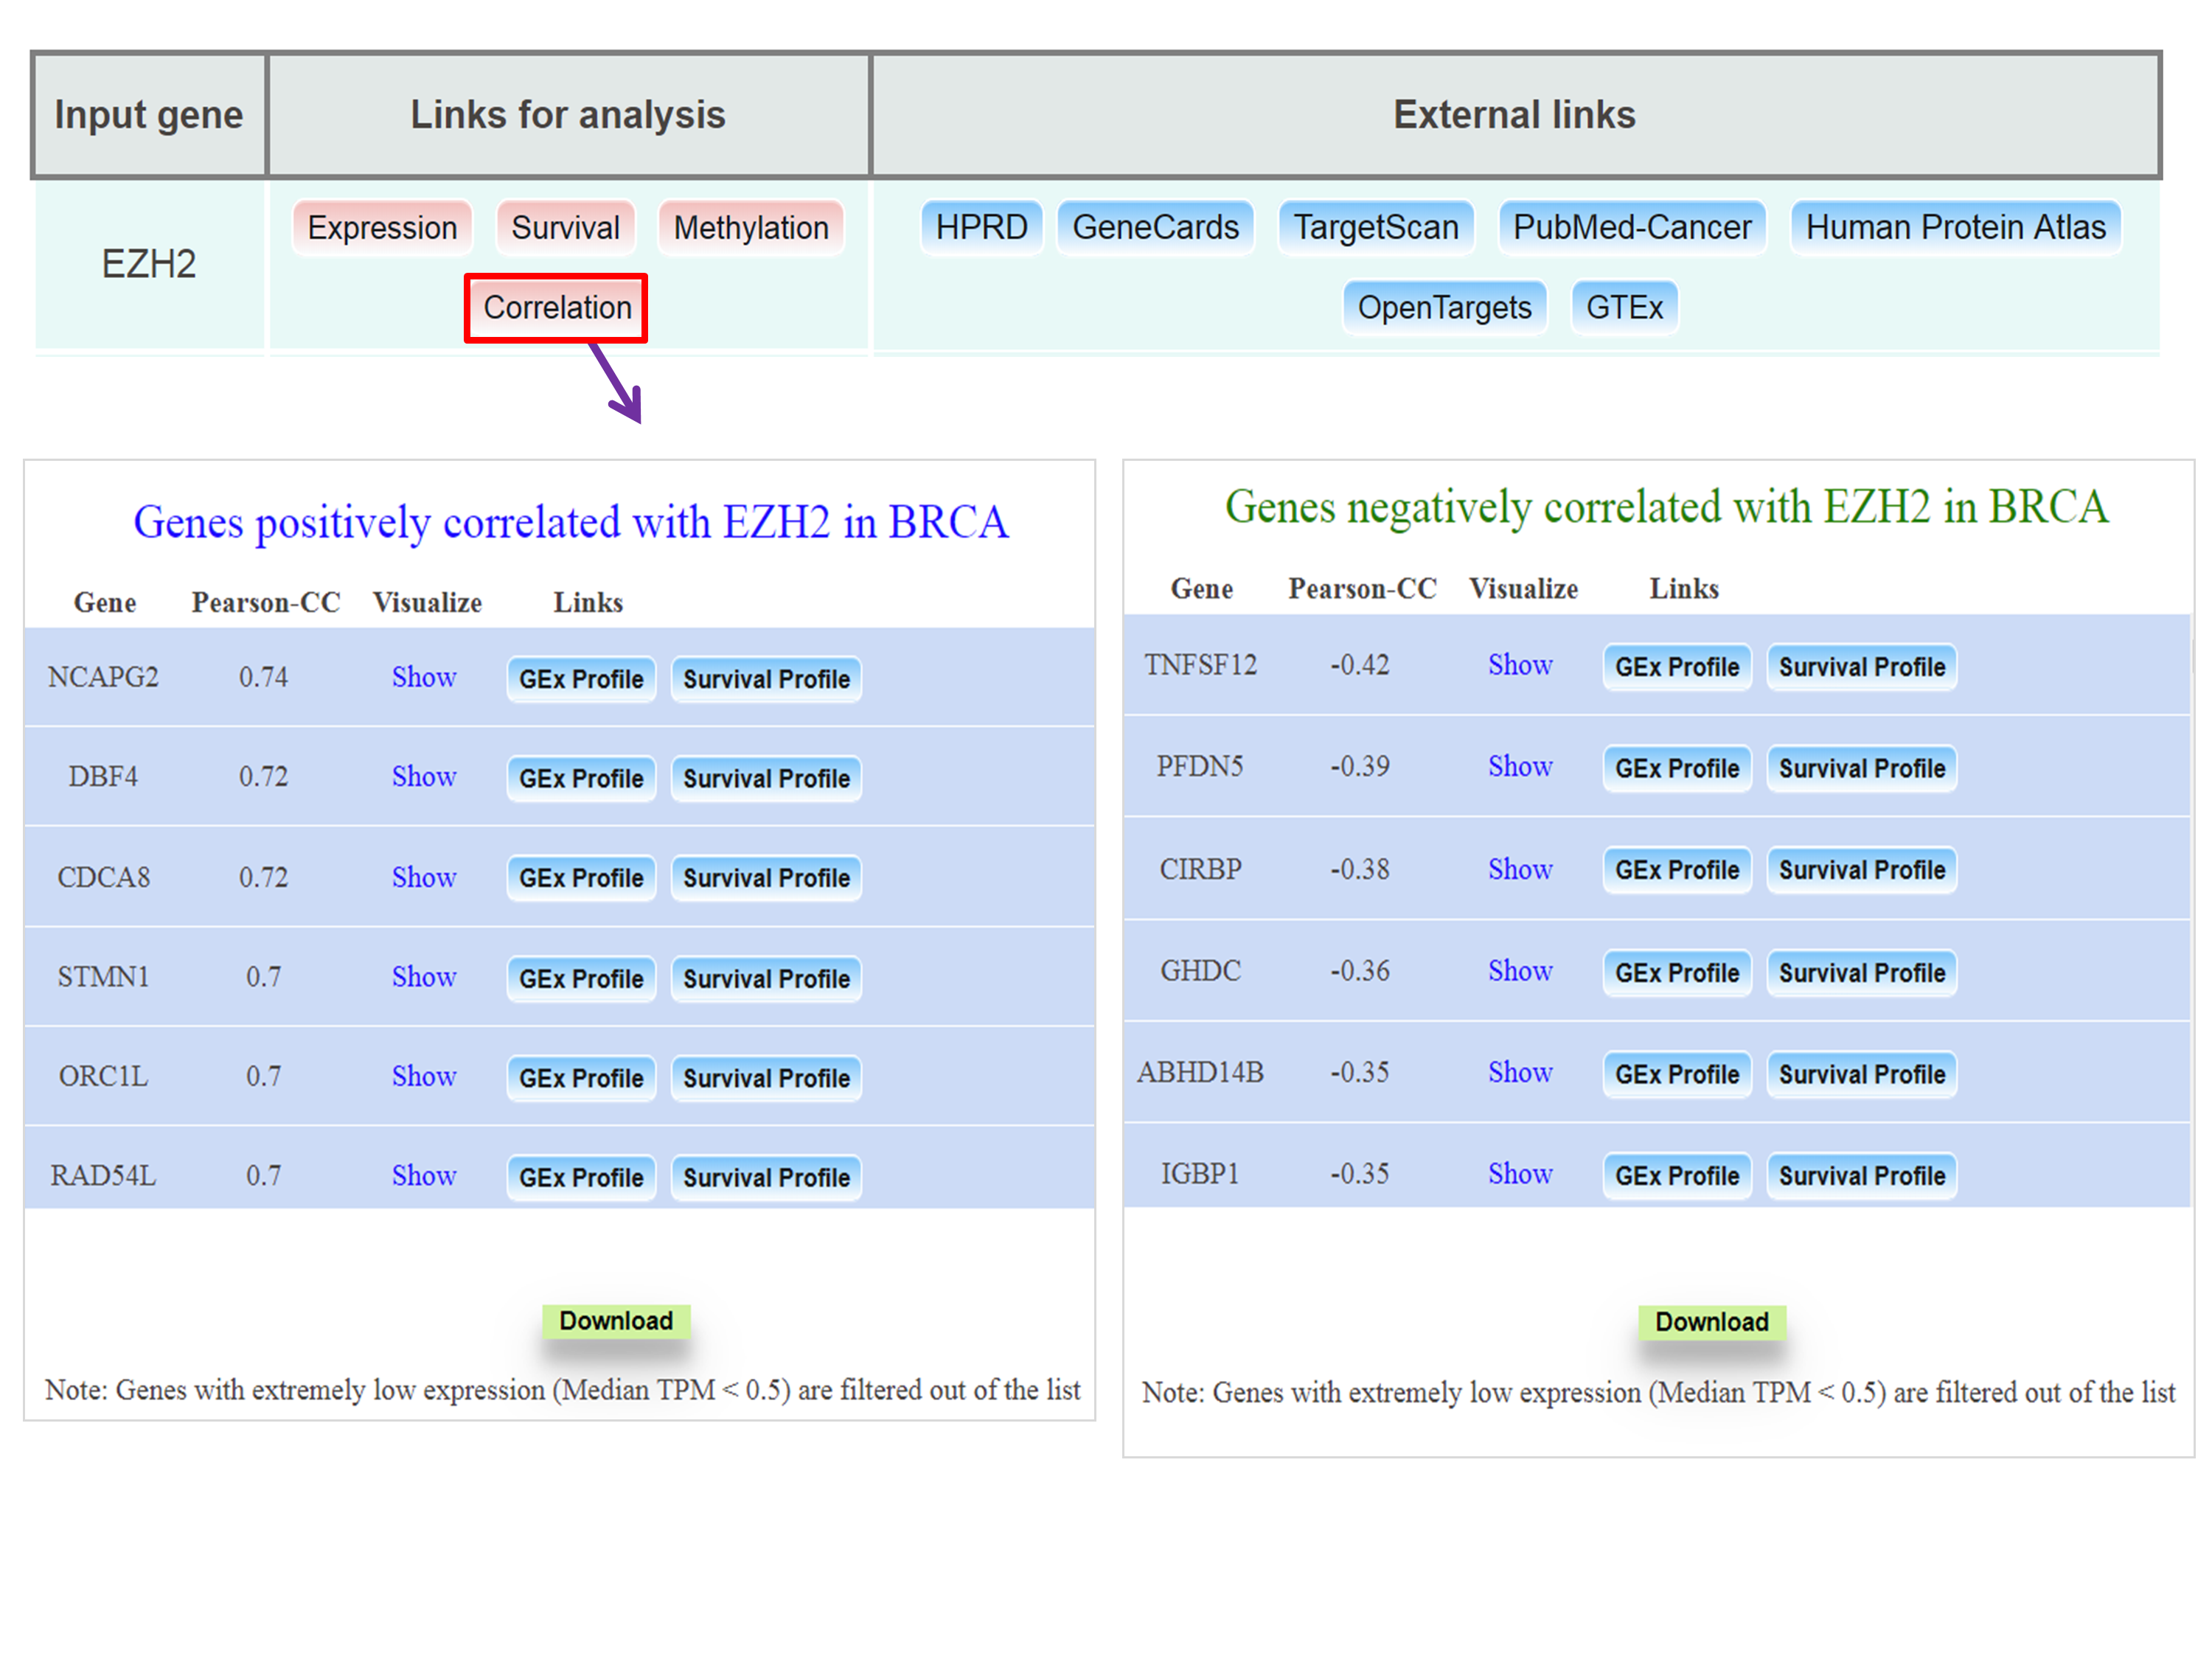Viewport: 2212px width, 1659px height.
Task: Download positively correlated genes list
Action: tap(615, 1321)
